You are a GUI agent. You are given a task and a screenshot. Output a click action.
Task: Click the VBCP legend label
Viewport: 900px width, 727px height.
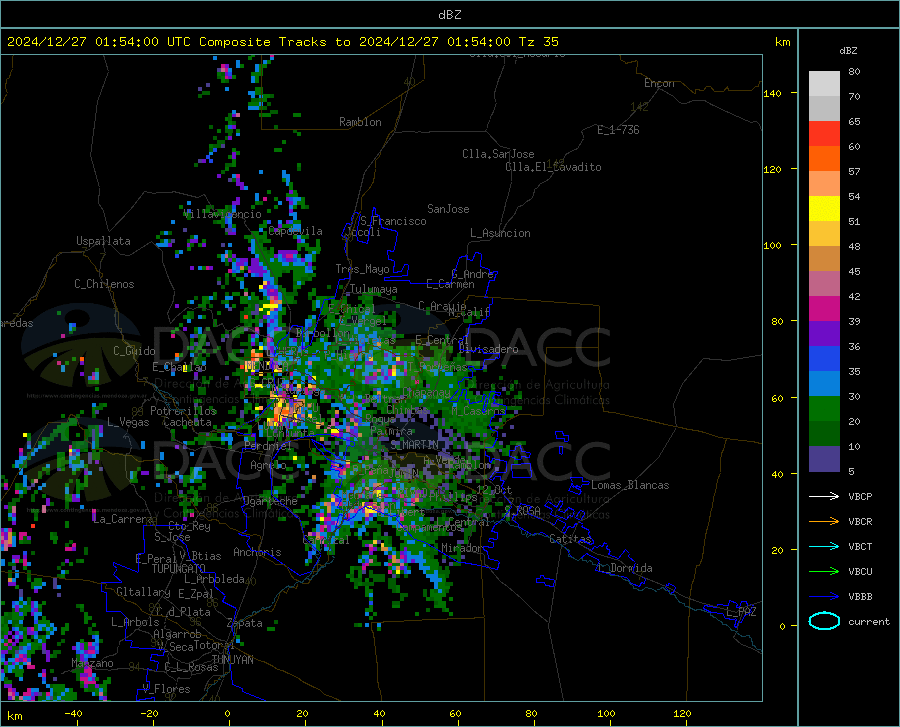860,496
